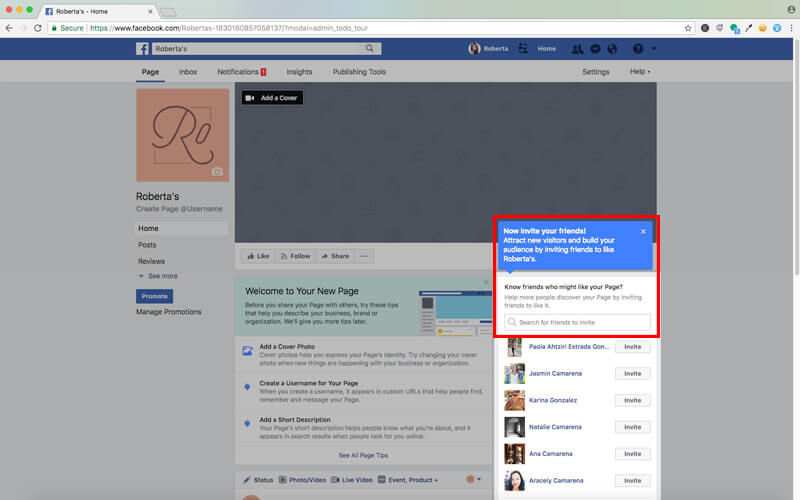Invite Paola Ahtziri Estrada
The height and width of the screenshot is (500, 800).
632,347
